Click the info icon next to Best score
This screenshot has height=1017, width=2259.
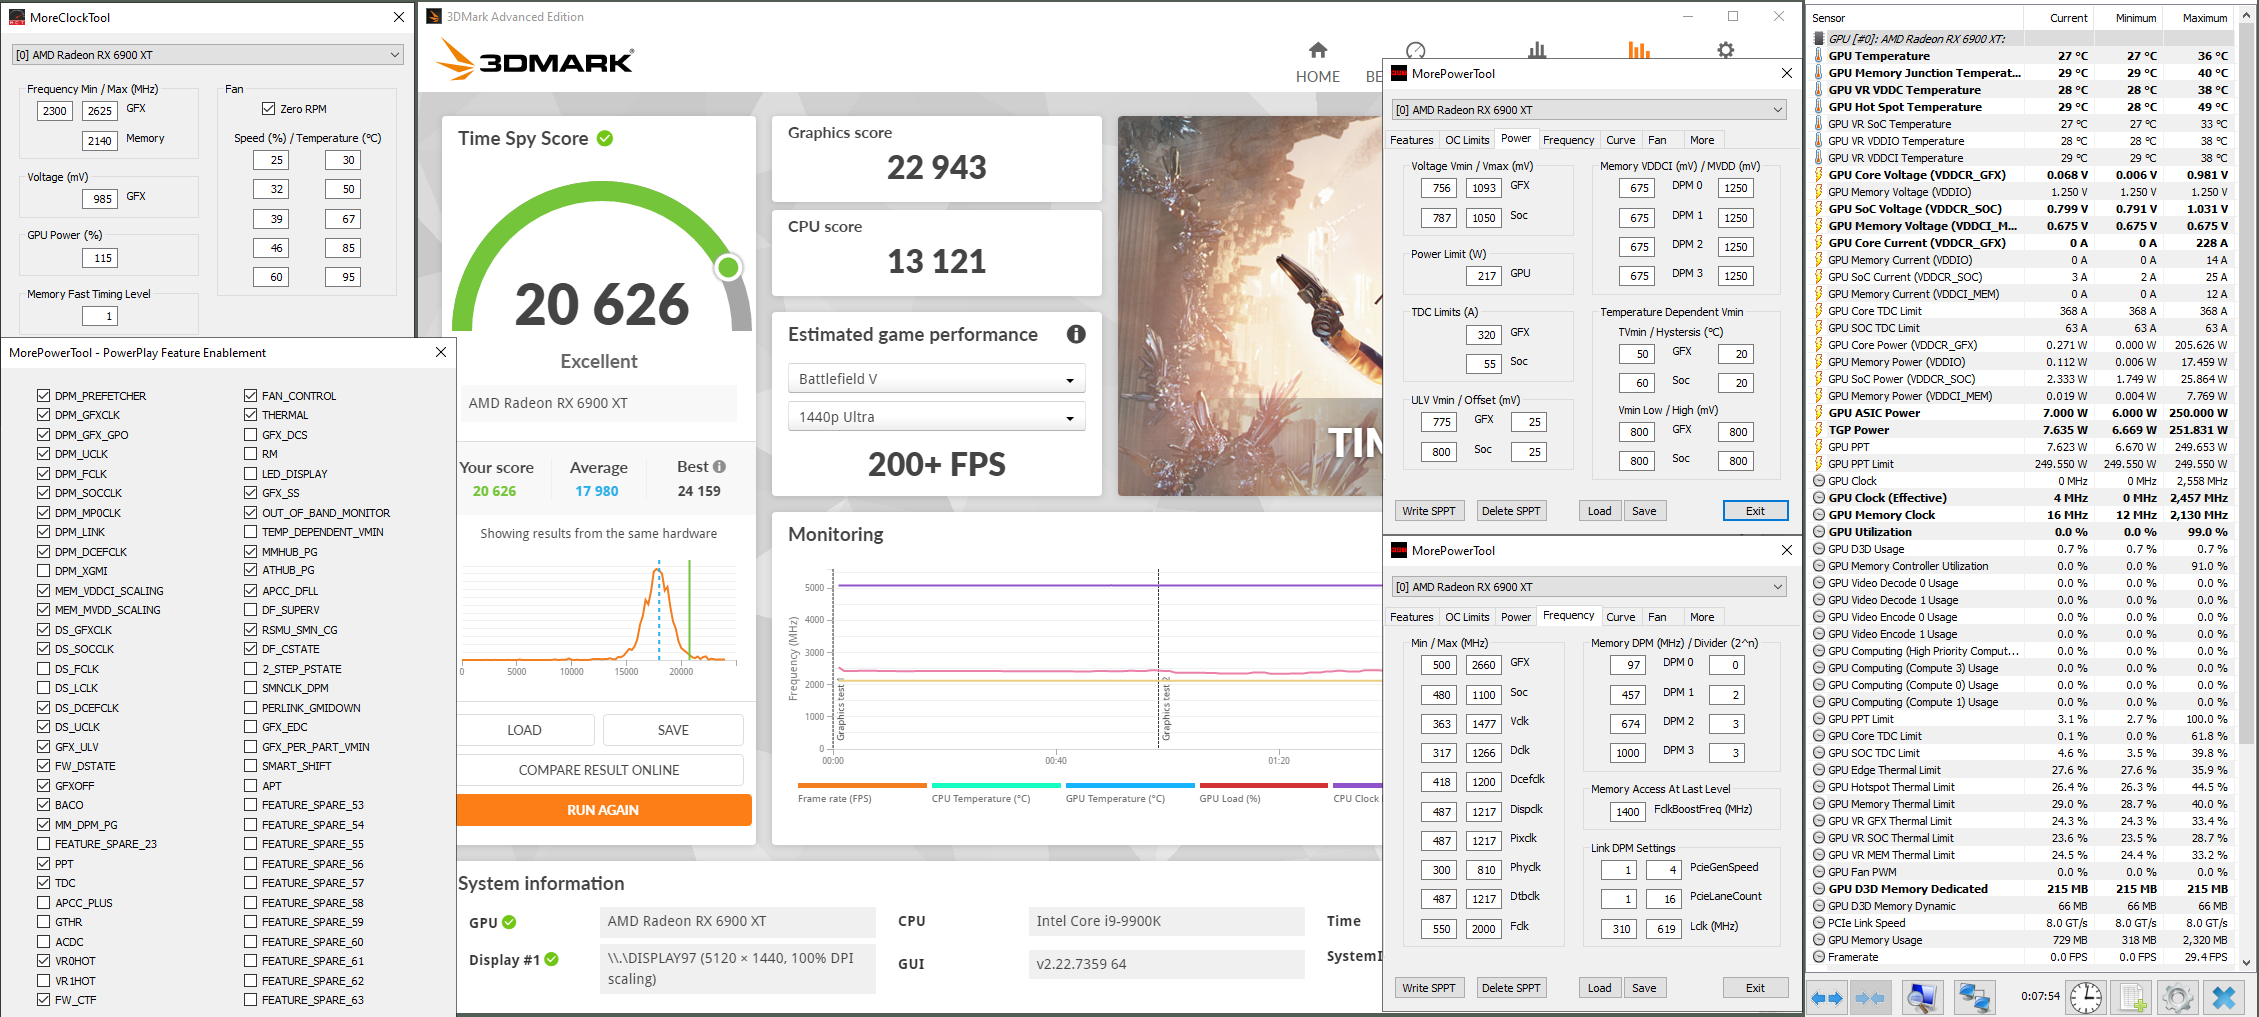[719, 467]
